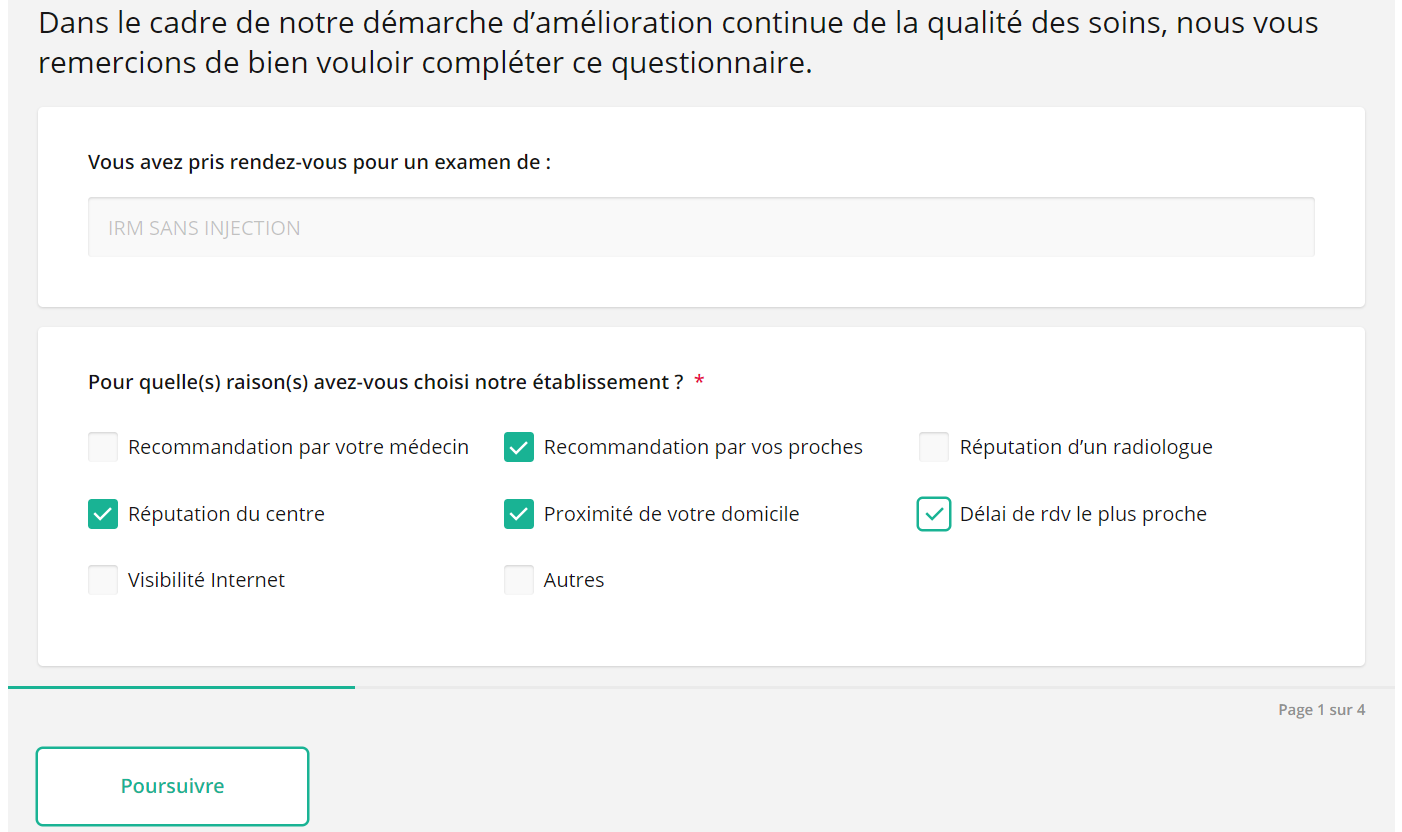Screen dimensions: 1402x832
Task: Tick the 'Réputation d'un radiologue' checkbox
Action: point(934,447)
